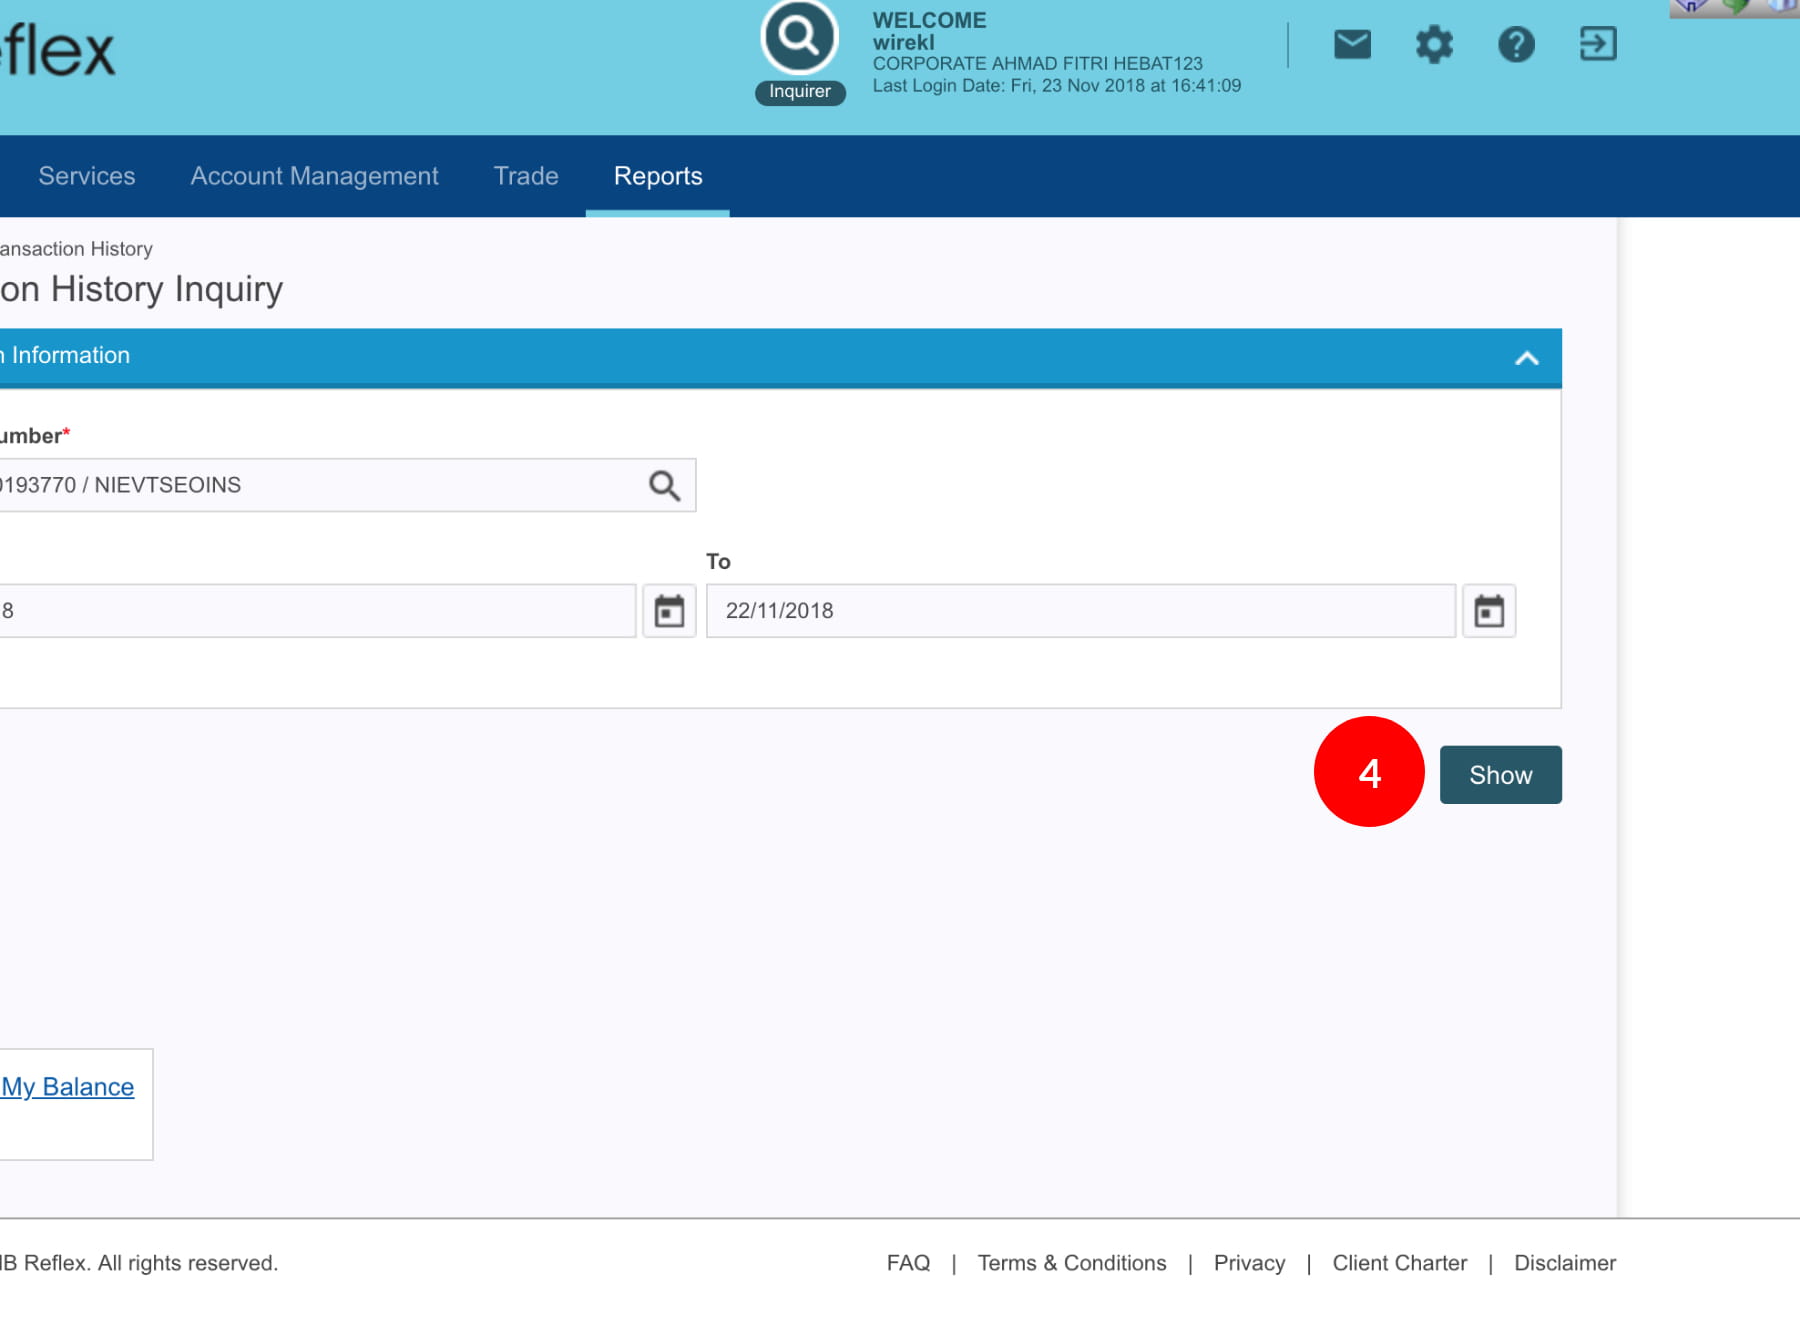Click the Inquirer magnifier profile icon
The height and width of the screenshot is (1320, 1800).
click(799, 38)
